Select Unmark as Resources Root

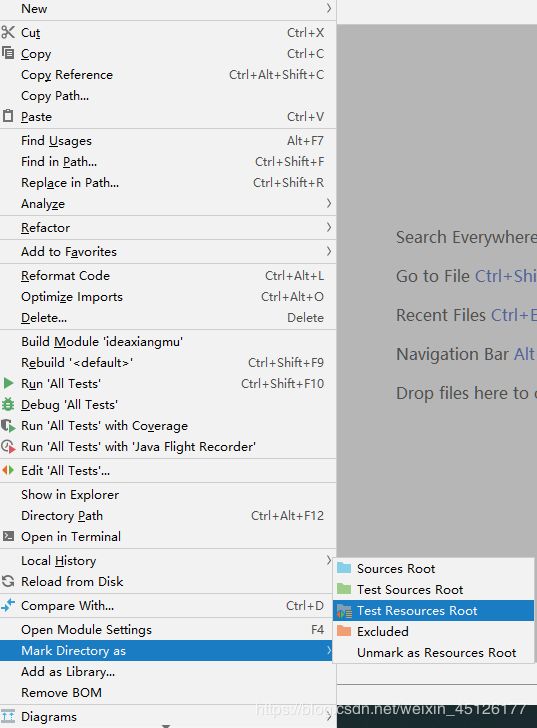point(433,652)
